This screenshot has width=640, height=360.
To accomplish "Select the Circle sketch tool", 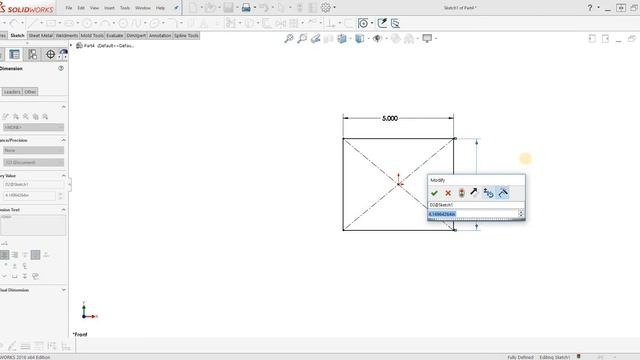I will [87, 23].
